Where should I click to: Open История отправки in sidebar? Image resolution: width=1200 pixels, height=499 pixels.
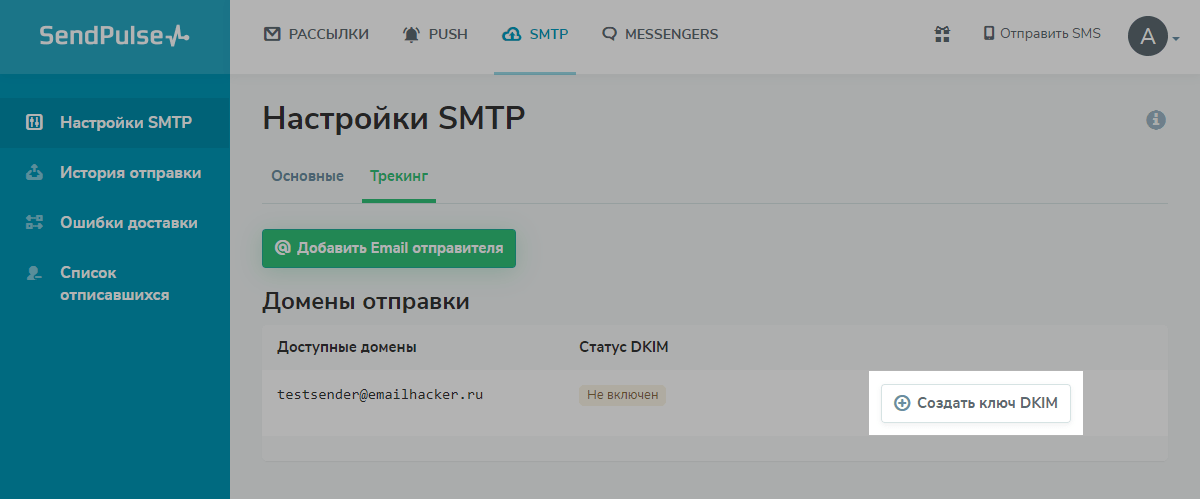tap(114, 173)
